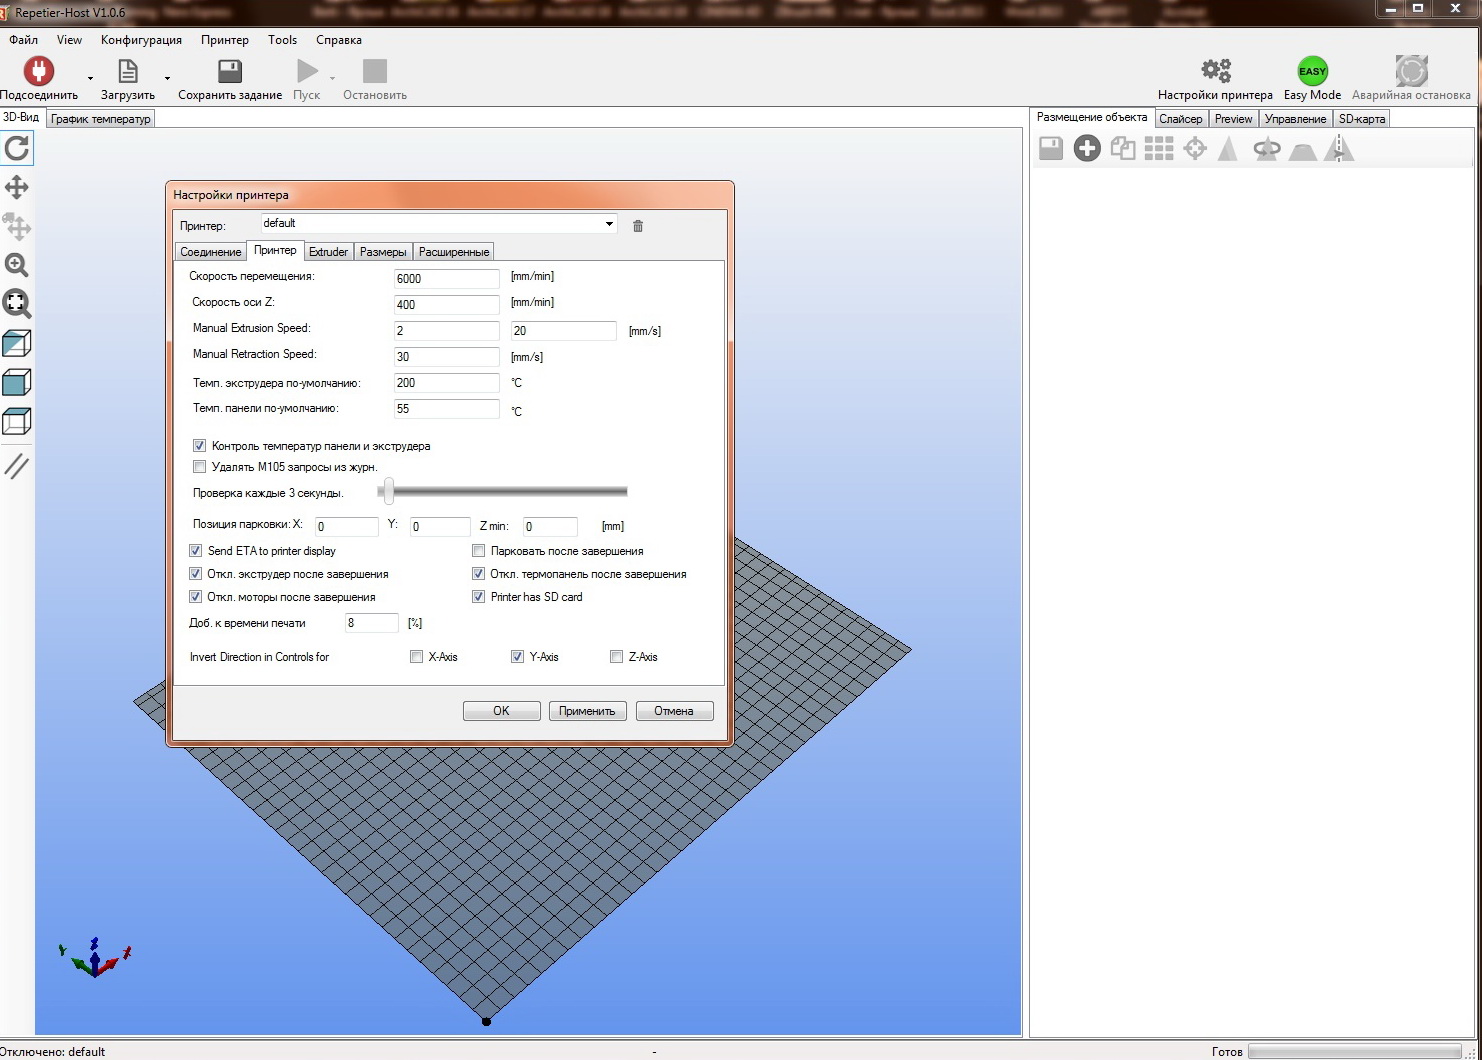1482x1060 pixels.
Task: Click the Save job floppy disk icon
Action: point(230,71)
